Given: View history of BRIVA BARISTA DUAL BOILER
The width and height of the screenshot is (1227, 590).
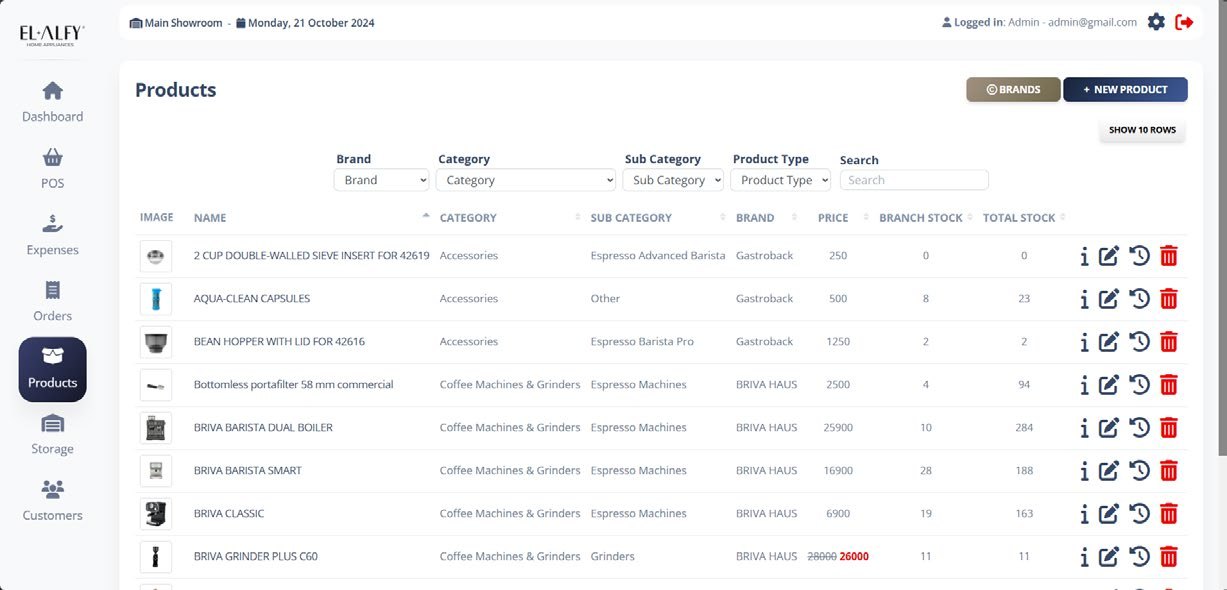Looking at the screenshot, I should pos(1139,428).
